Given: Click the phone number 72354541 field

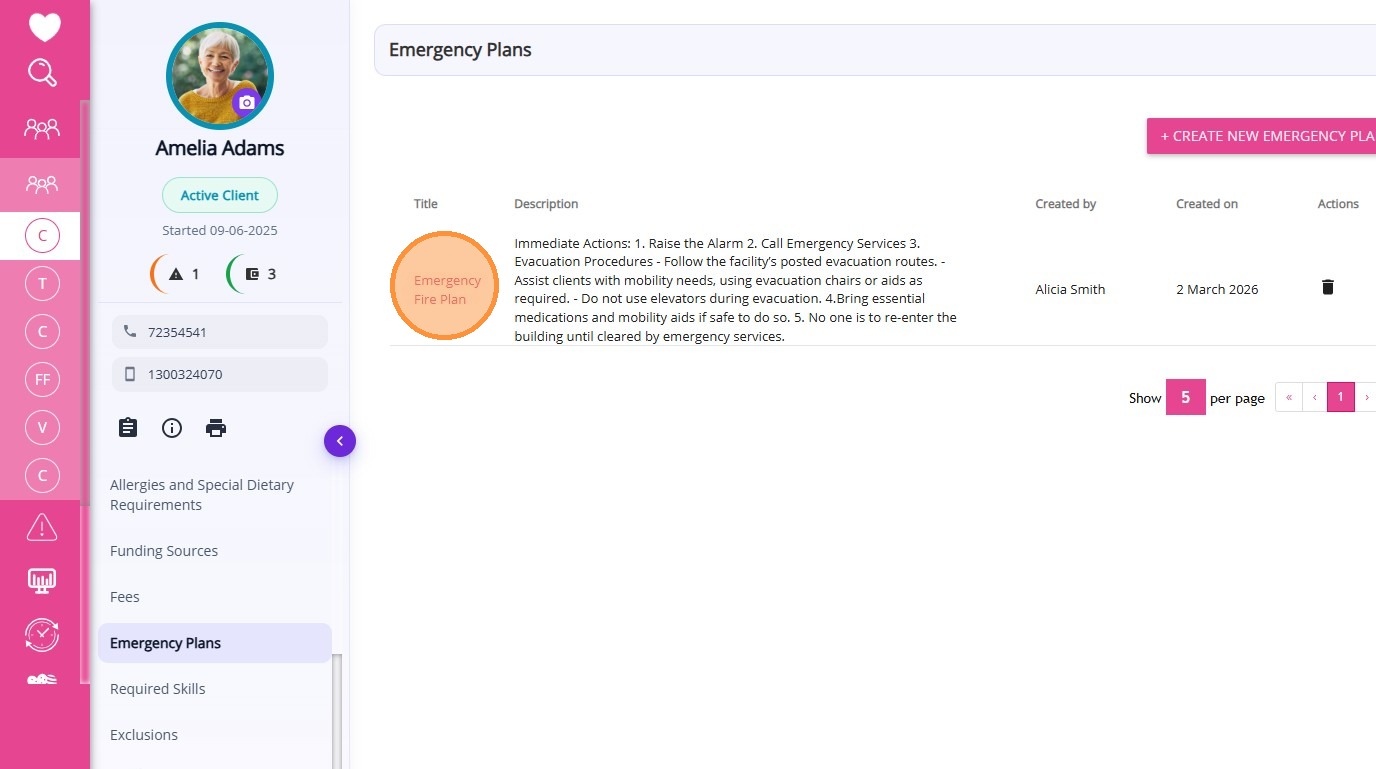Looking at the screenshot, I should click(220, 332).
